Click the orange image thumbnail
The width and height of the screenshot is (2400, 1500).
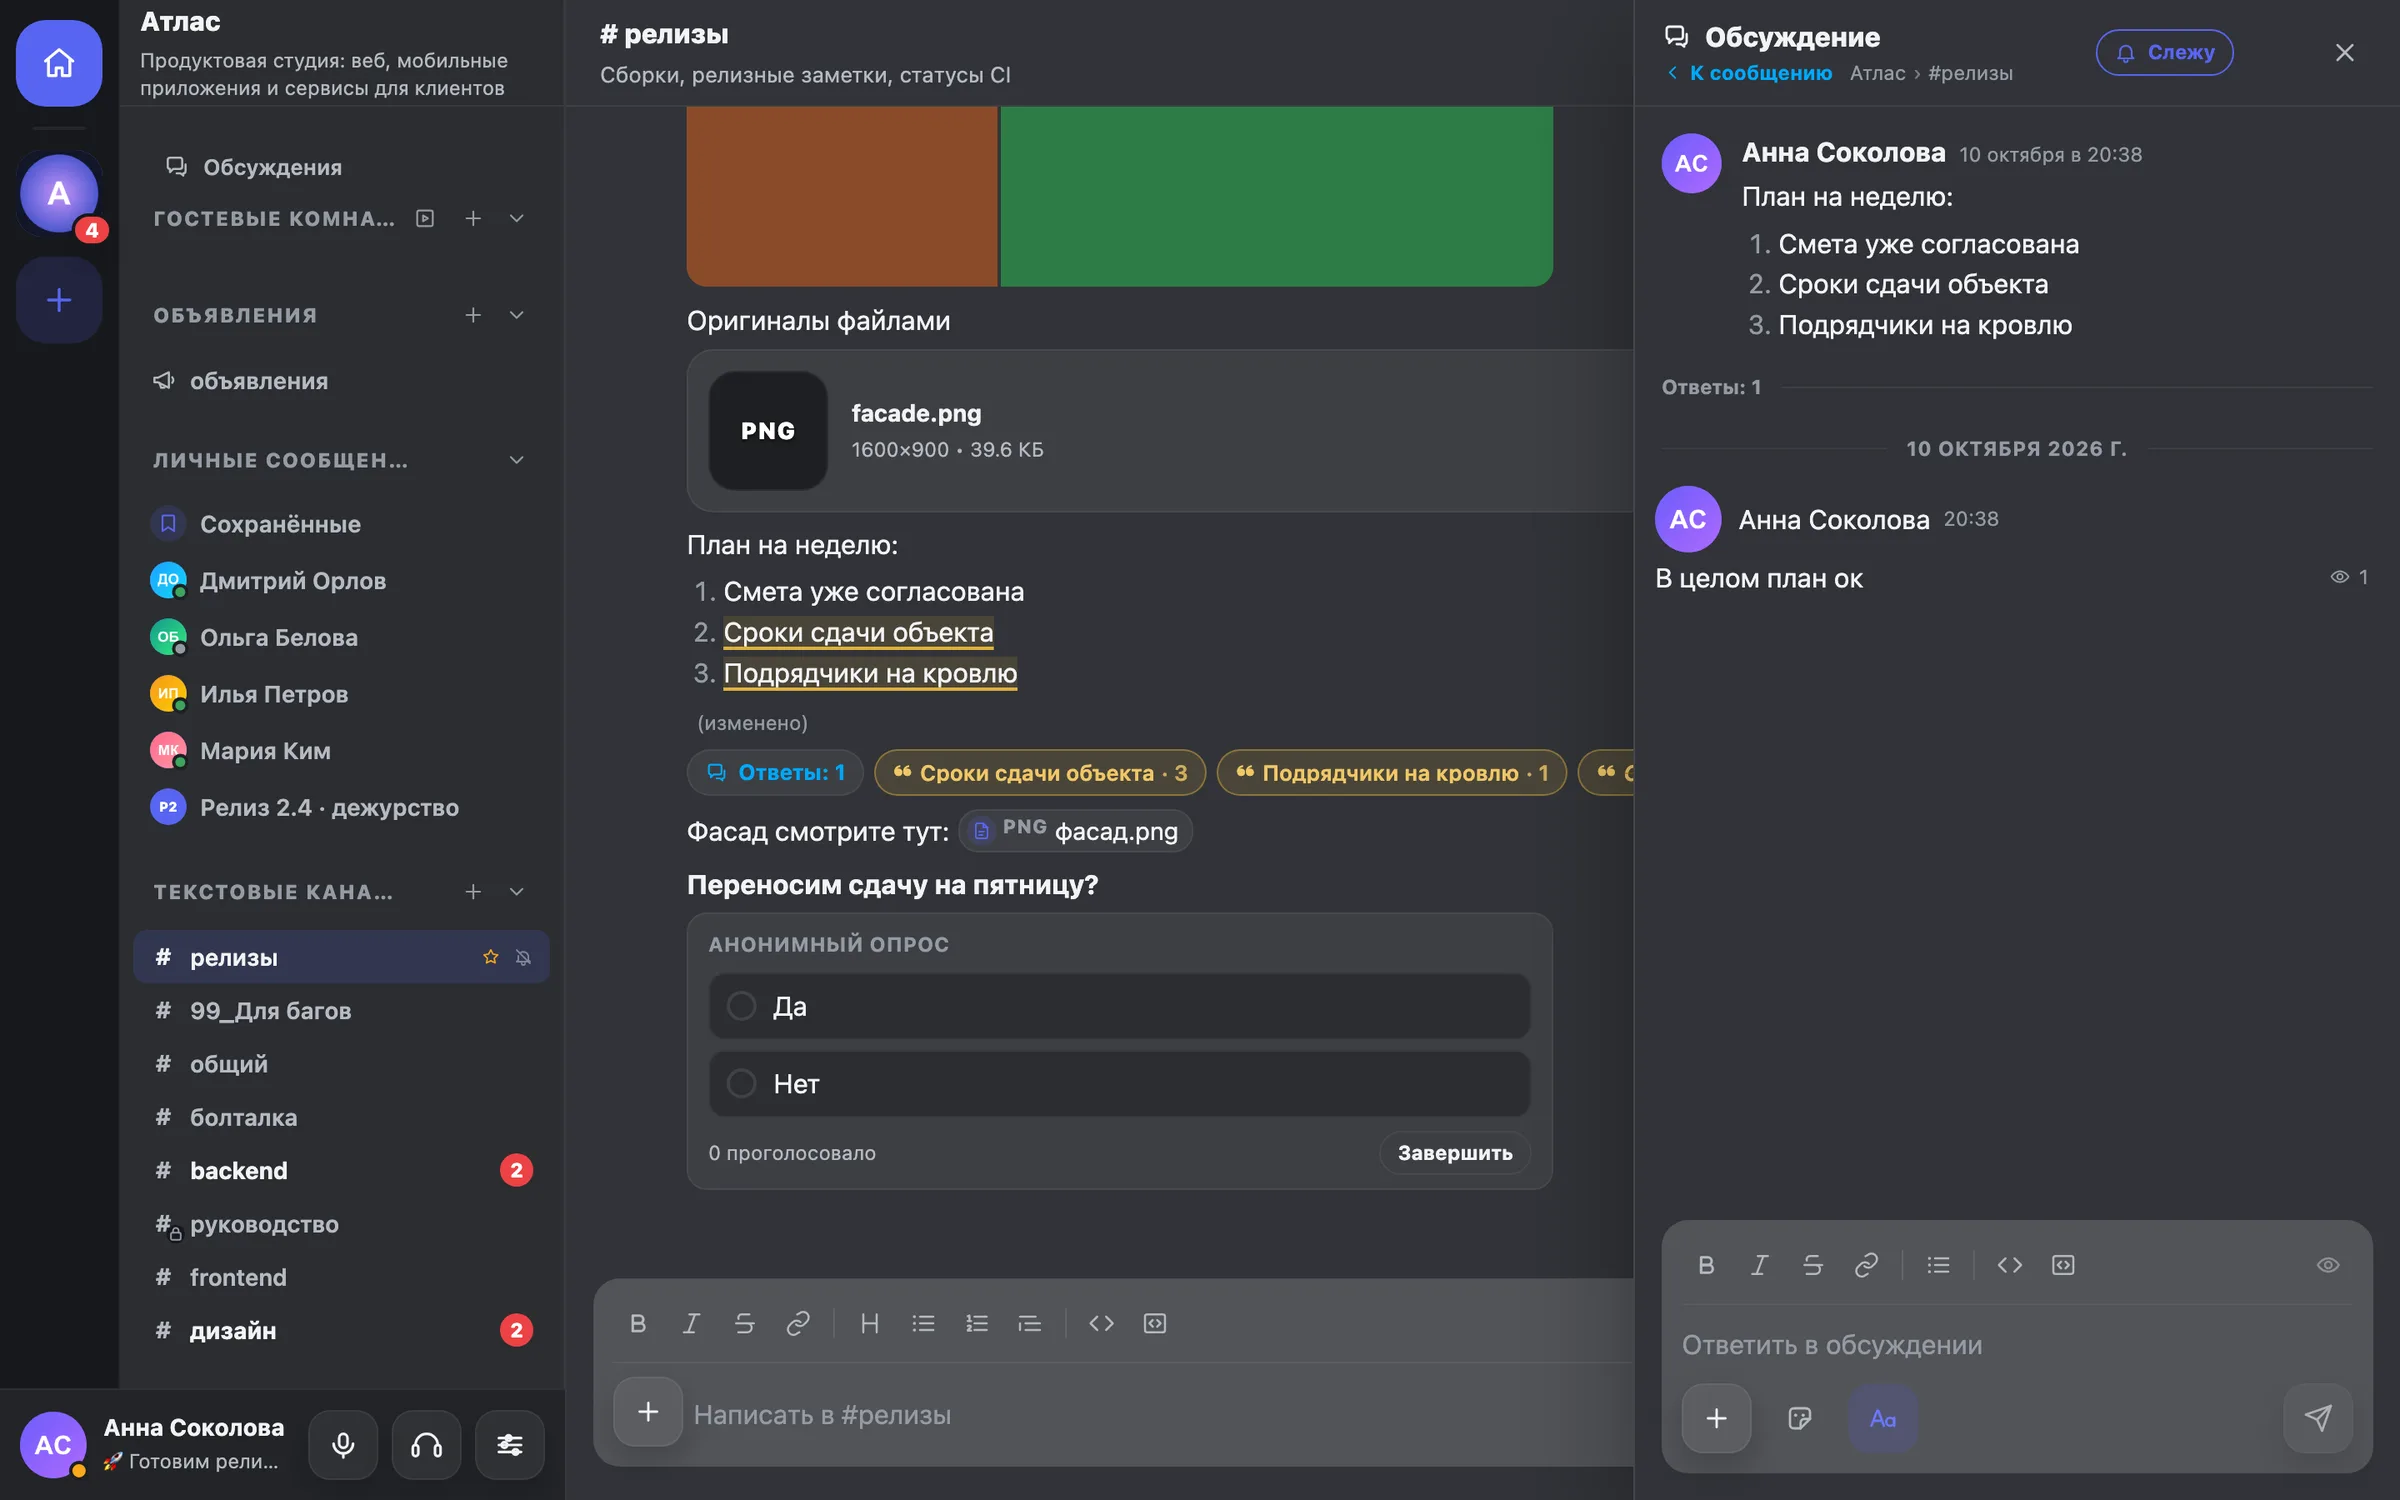[842, 196]
